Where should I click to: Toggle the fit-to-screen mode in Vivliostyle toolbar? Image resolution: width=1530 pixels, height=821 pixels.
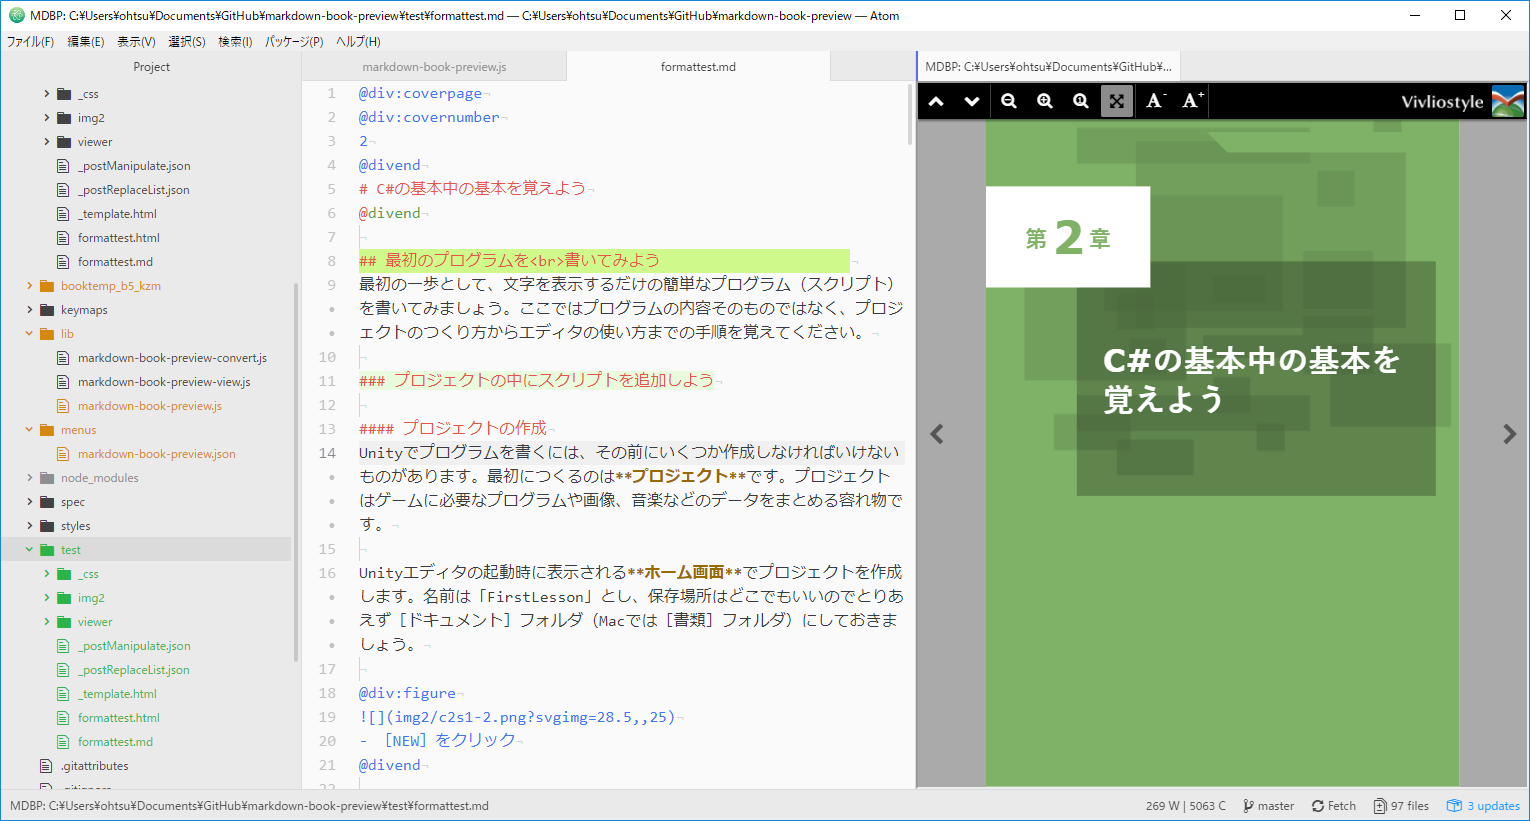(x=1116, y=101)
